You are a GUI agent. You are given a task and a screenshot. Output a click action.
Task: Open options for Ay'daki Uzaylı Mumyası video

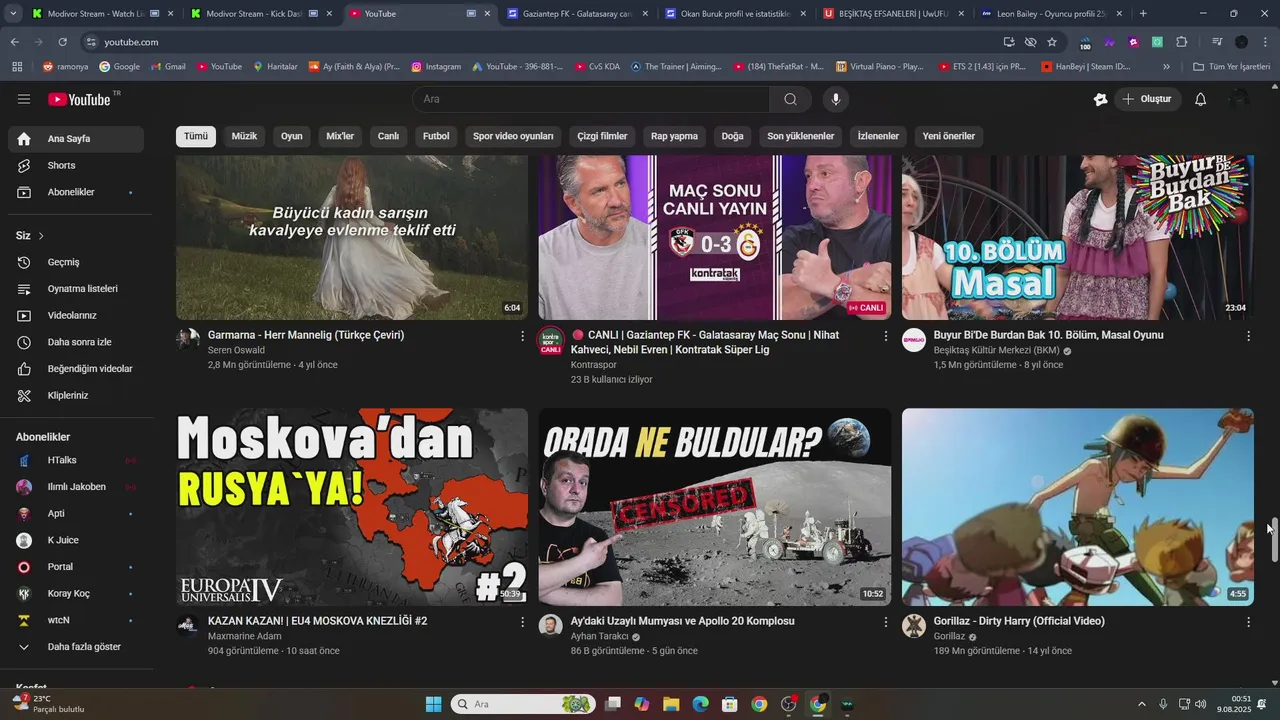tap(885, 622)
